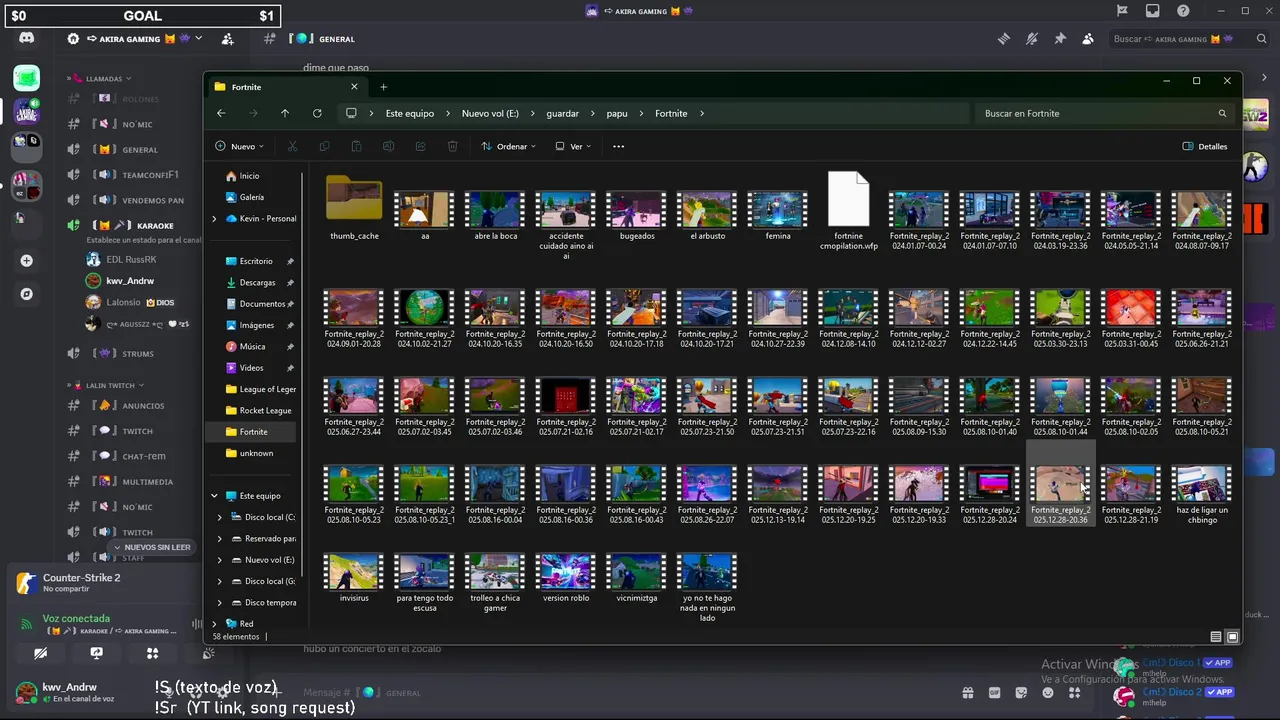Open Inicio in the navigation pane

[249, 176]
